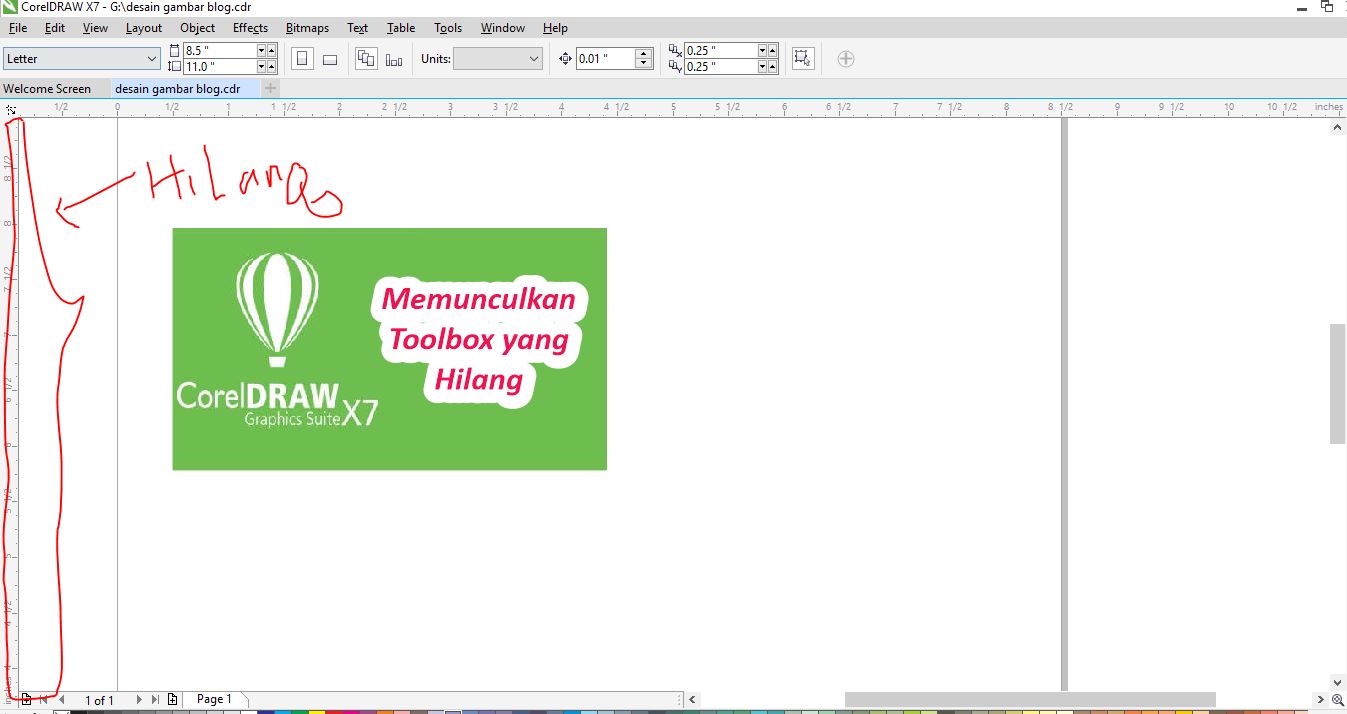
Task: Click vertical scrollbar down arrow
Action: 1338,682
